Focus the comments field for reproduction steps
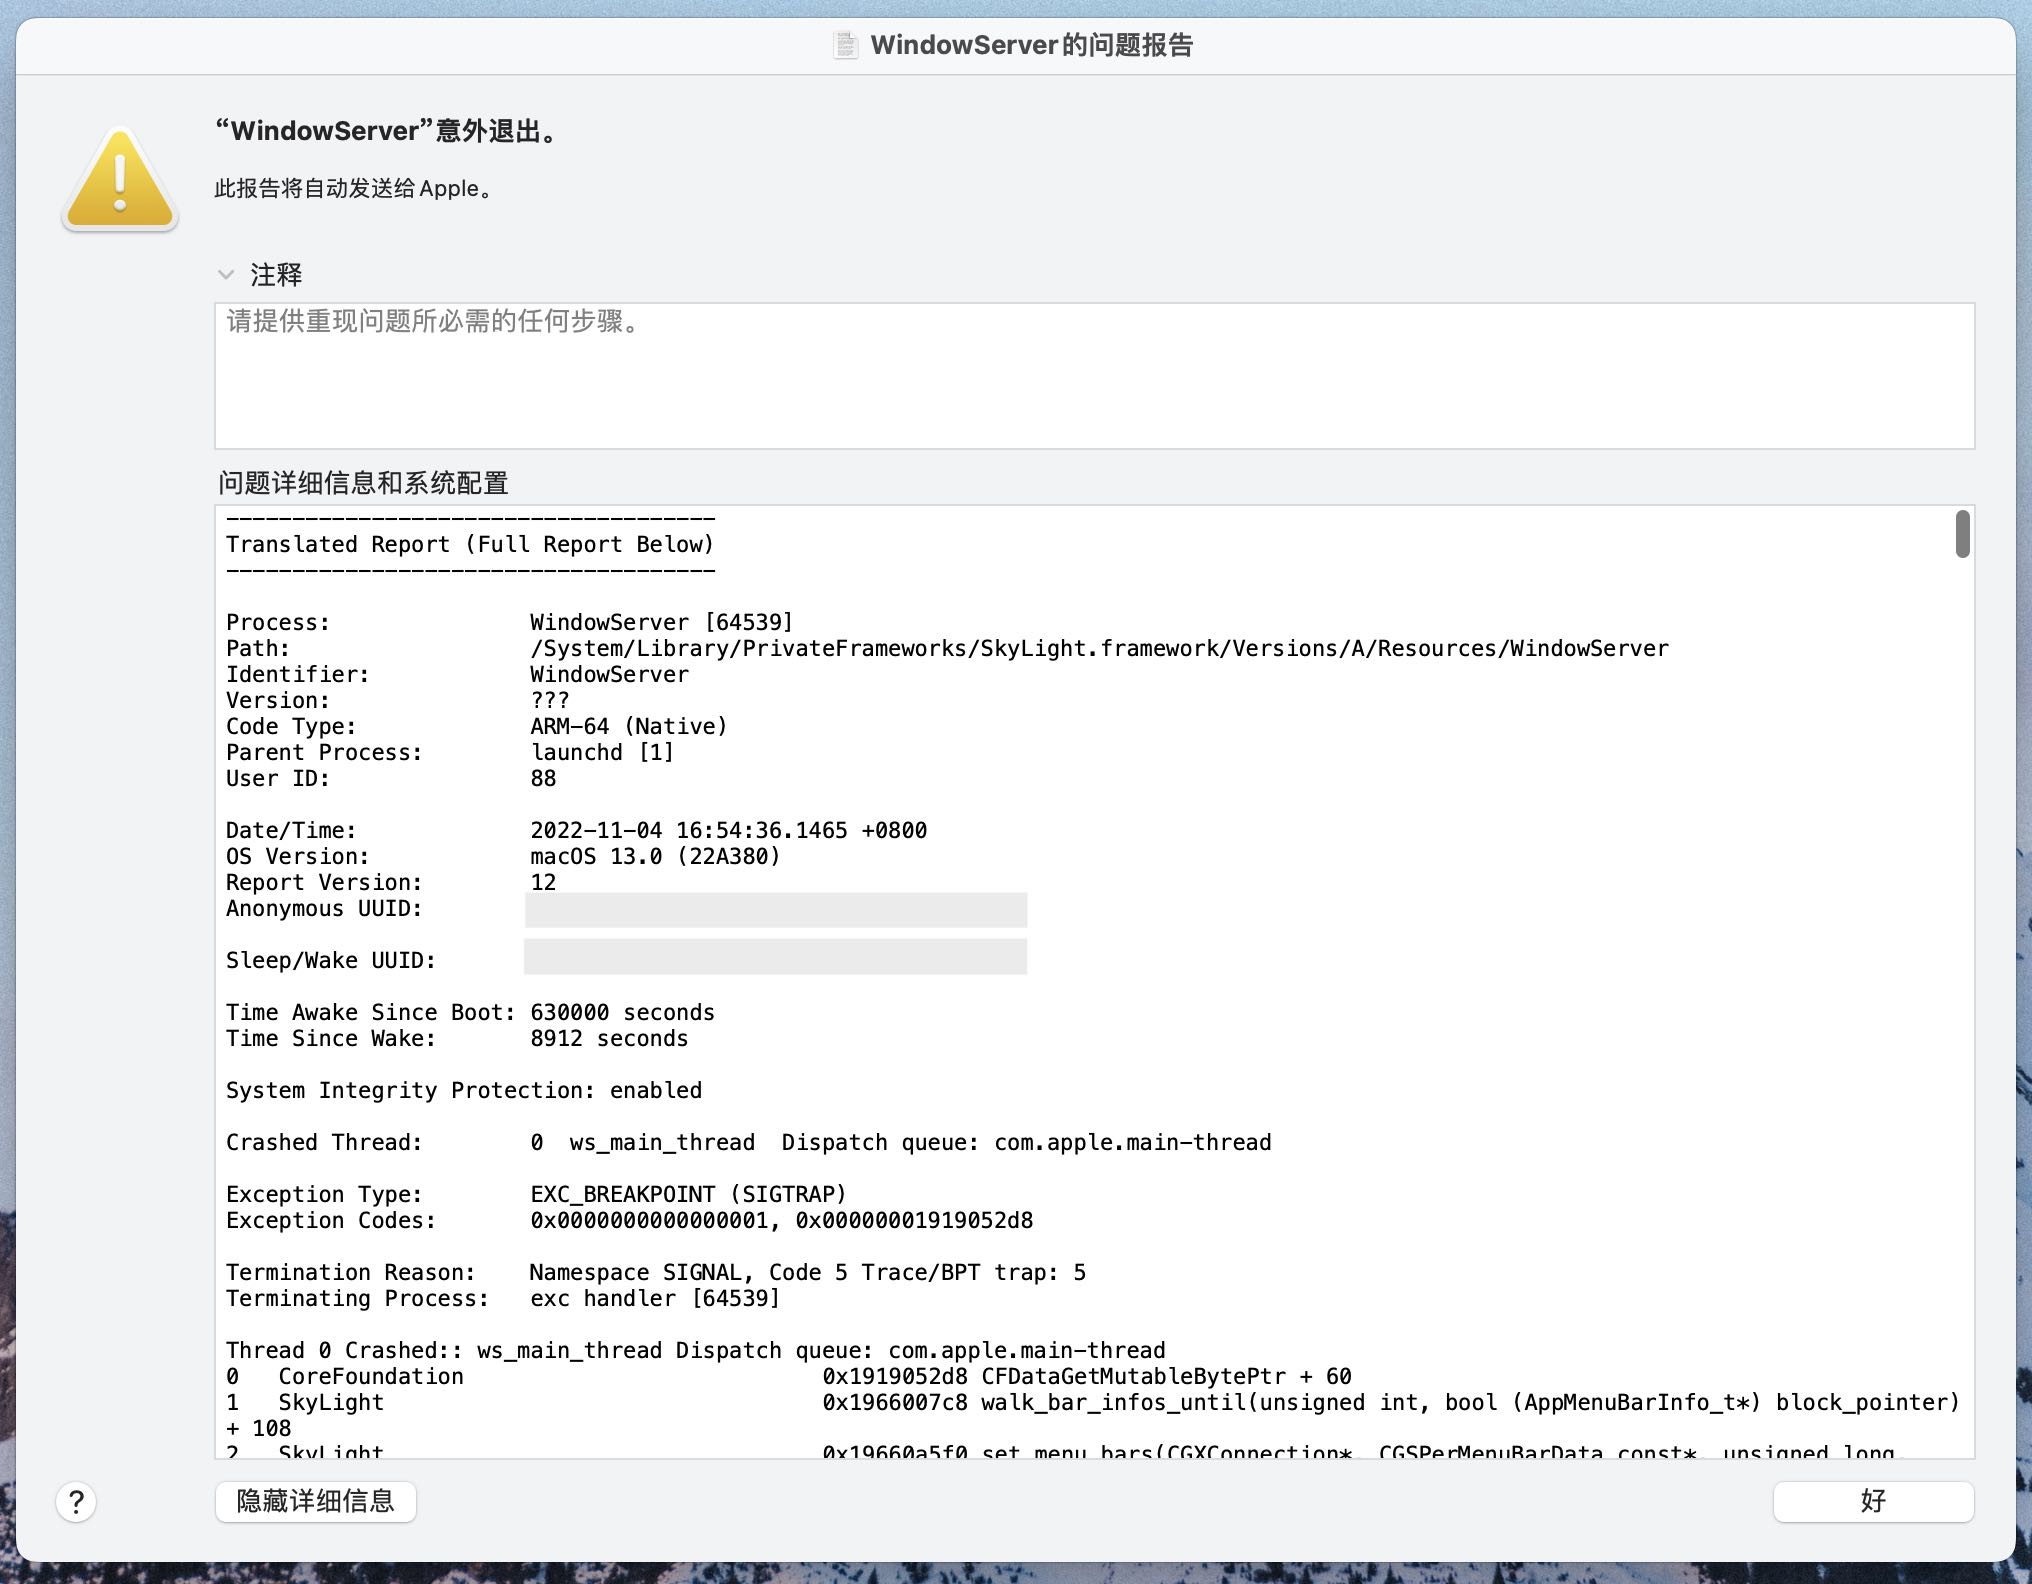The image size is (2032, 1584). point(1094,376)
